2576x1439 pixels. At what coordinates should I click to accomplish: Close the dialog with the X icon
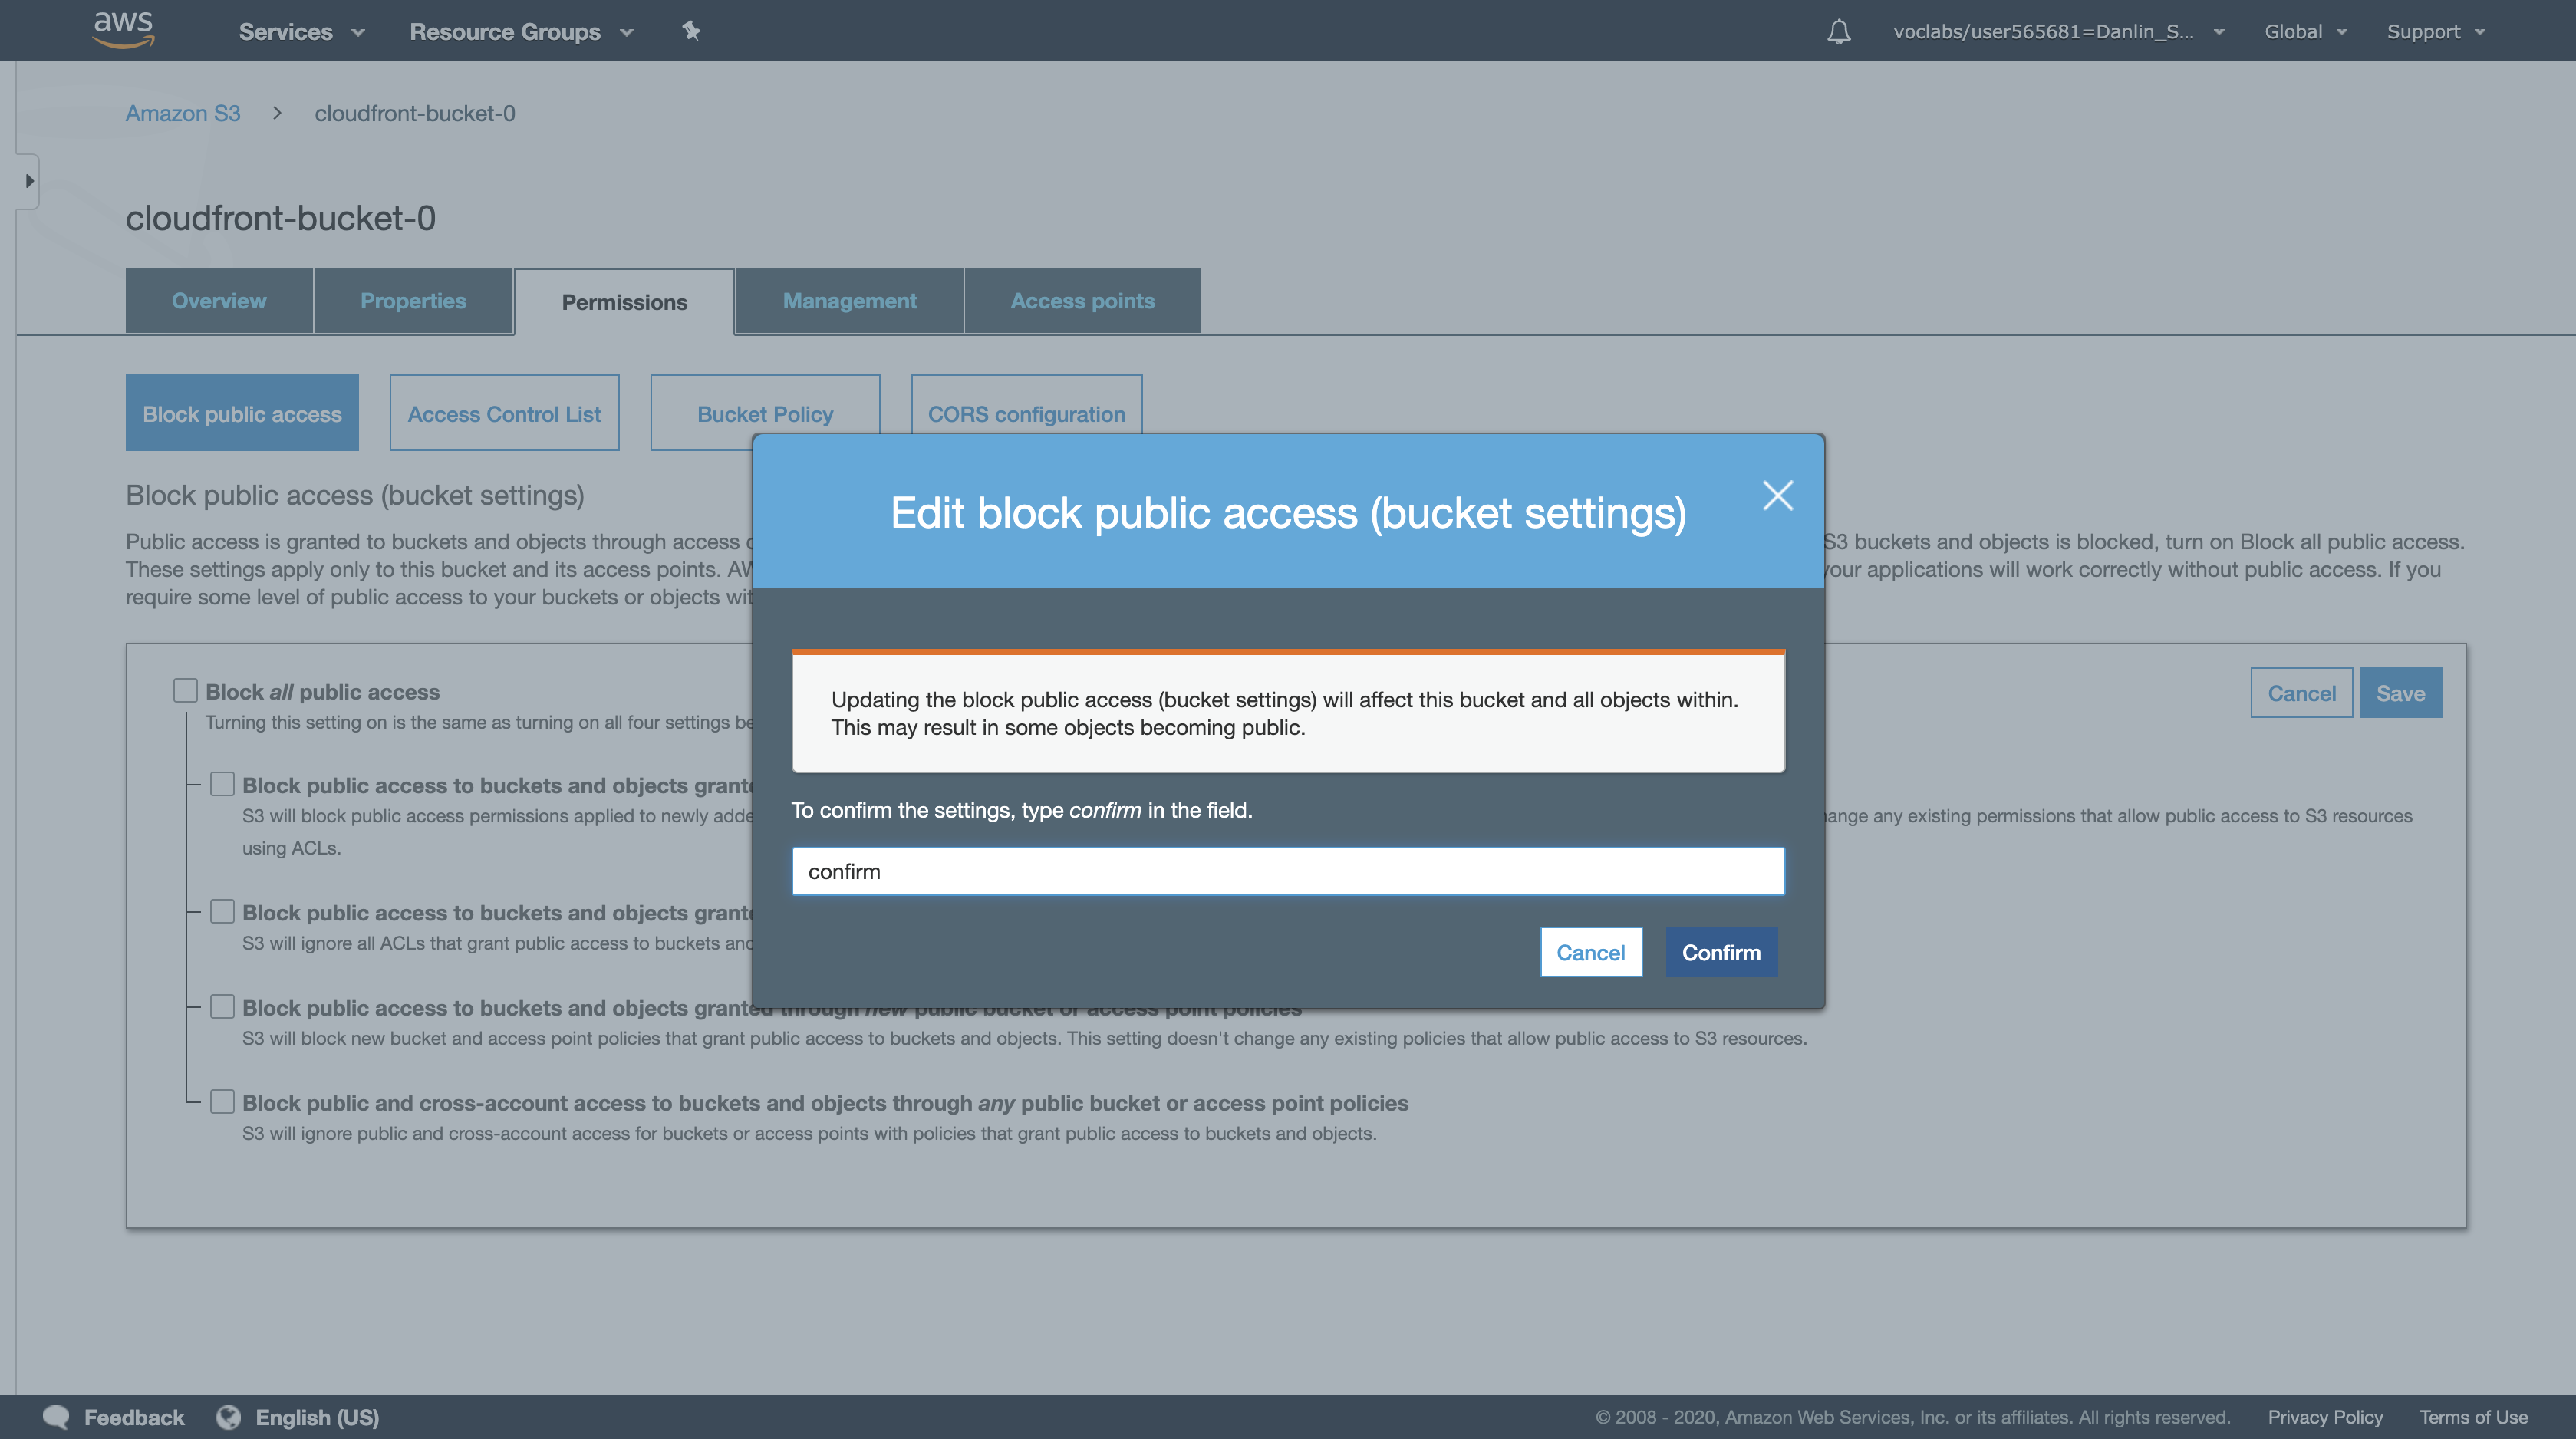point(1777,495)
